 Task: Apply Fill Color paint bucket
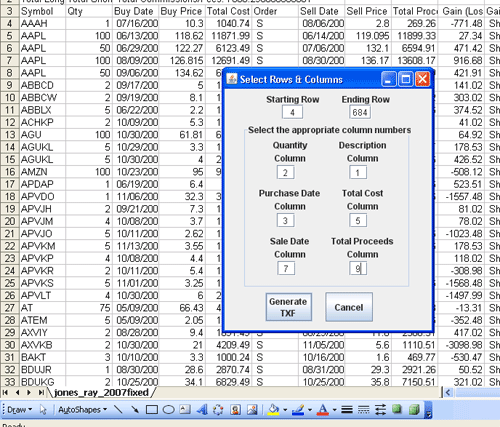[273, 409]
